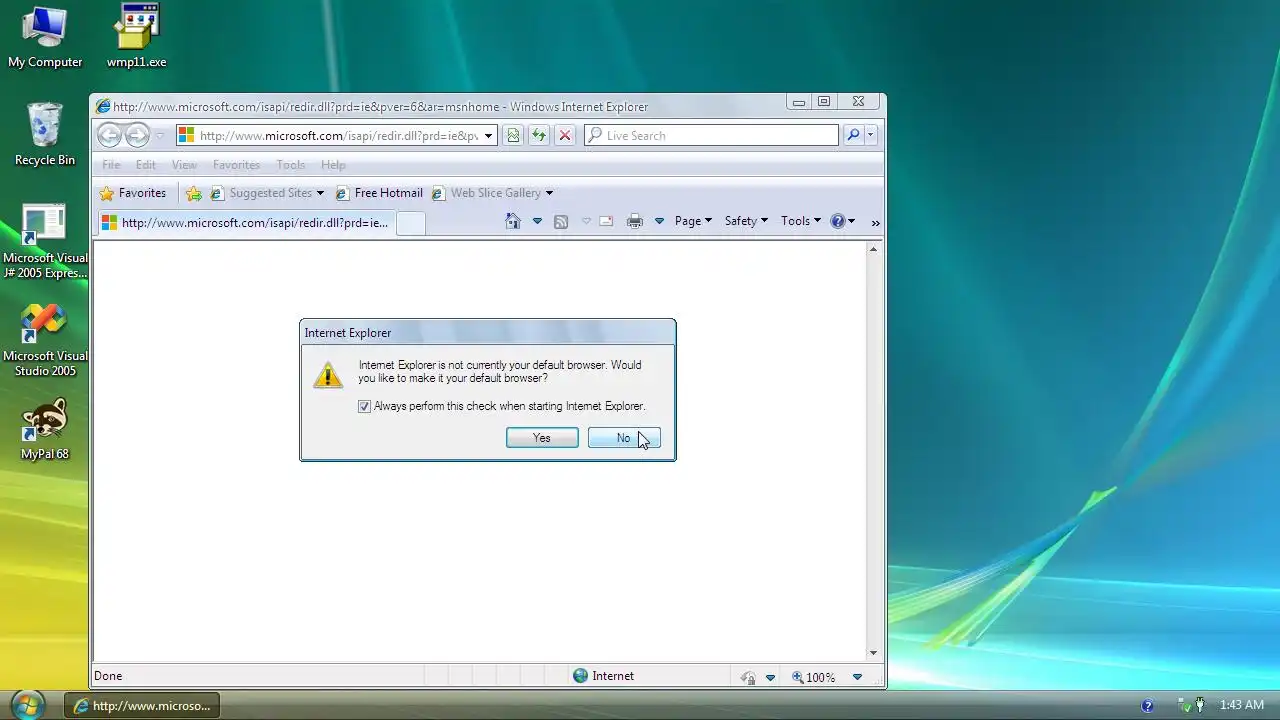Screen dimensions: 1280x720
Task: Click the Internet Explorer icon in title bar
Action: 102,106
